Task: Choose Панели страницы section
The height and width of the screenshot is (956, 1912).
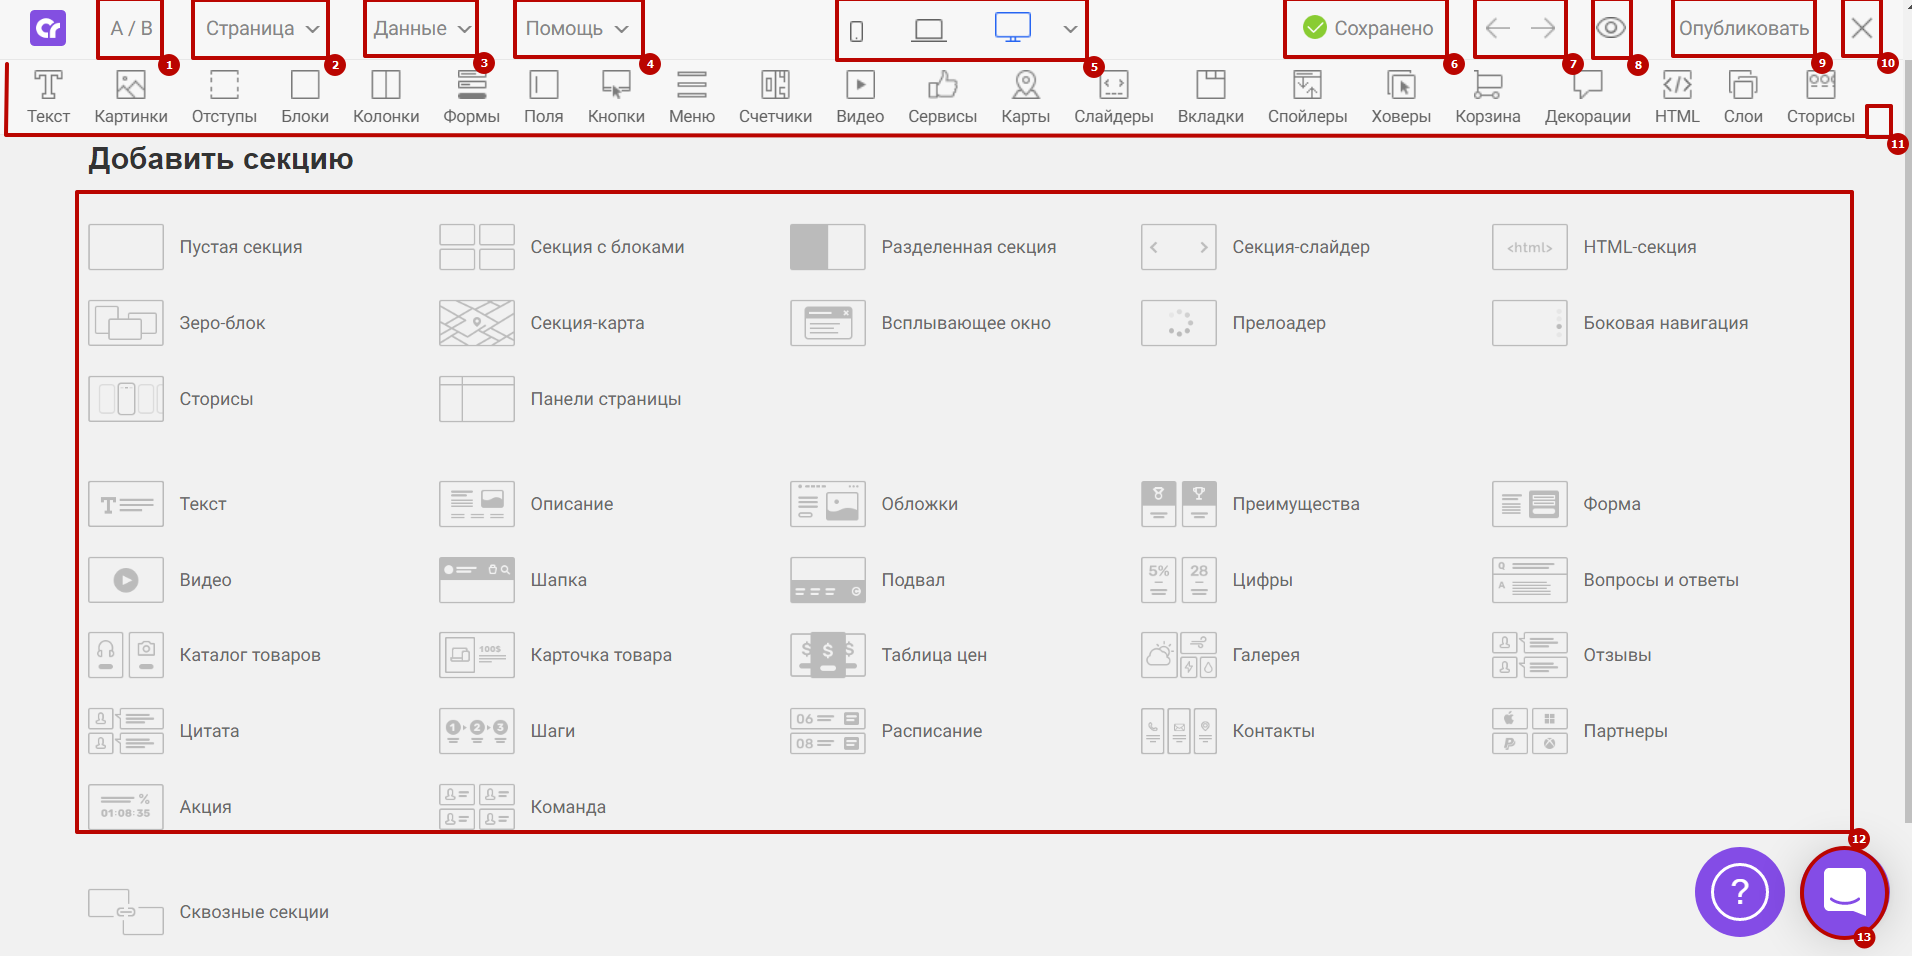Action: (x=560, y=399)
